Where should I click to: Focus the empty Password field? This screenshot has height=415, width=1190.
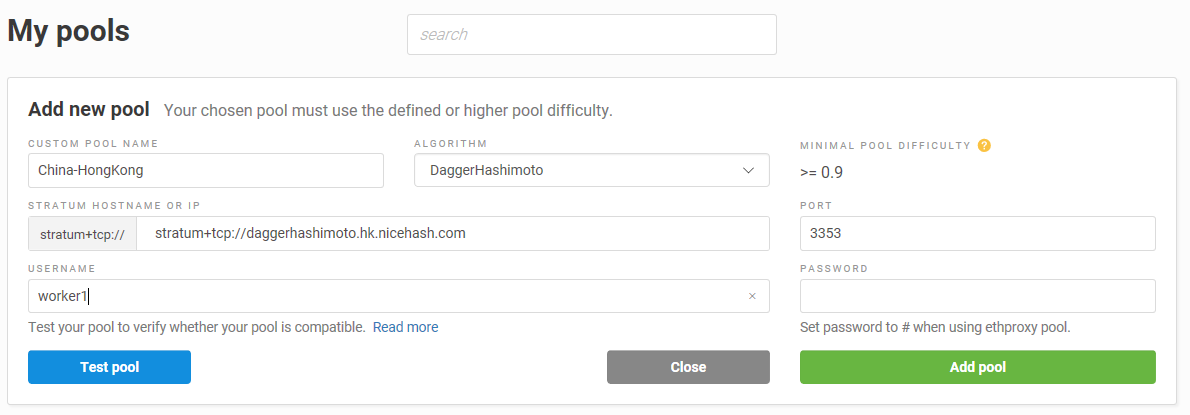[977, 296]
